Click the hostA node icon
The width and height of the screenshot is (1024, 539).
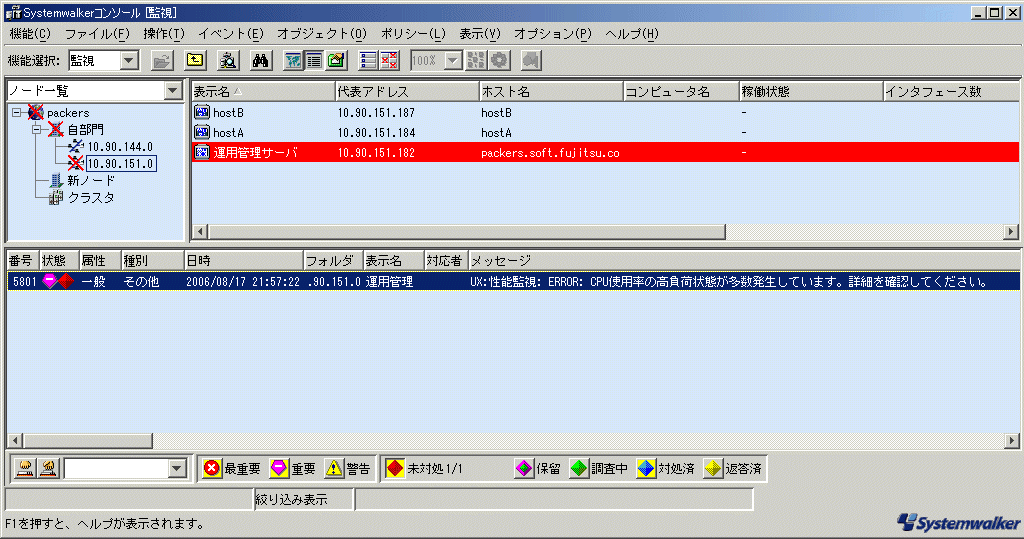pos(202,133)
